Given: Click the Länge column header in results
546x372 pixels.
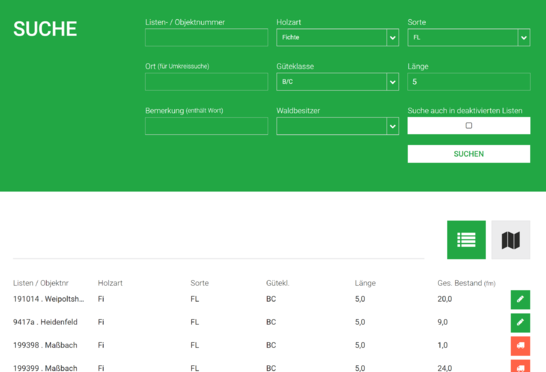Looking at the screenshot, I should (x=365, y=283).
